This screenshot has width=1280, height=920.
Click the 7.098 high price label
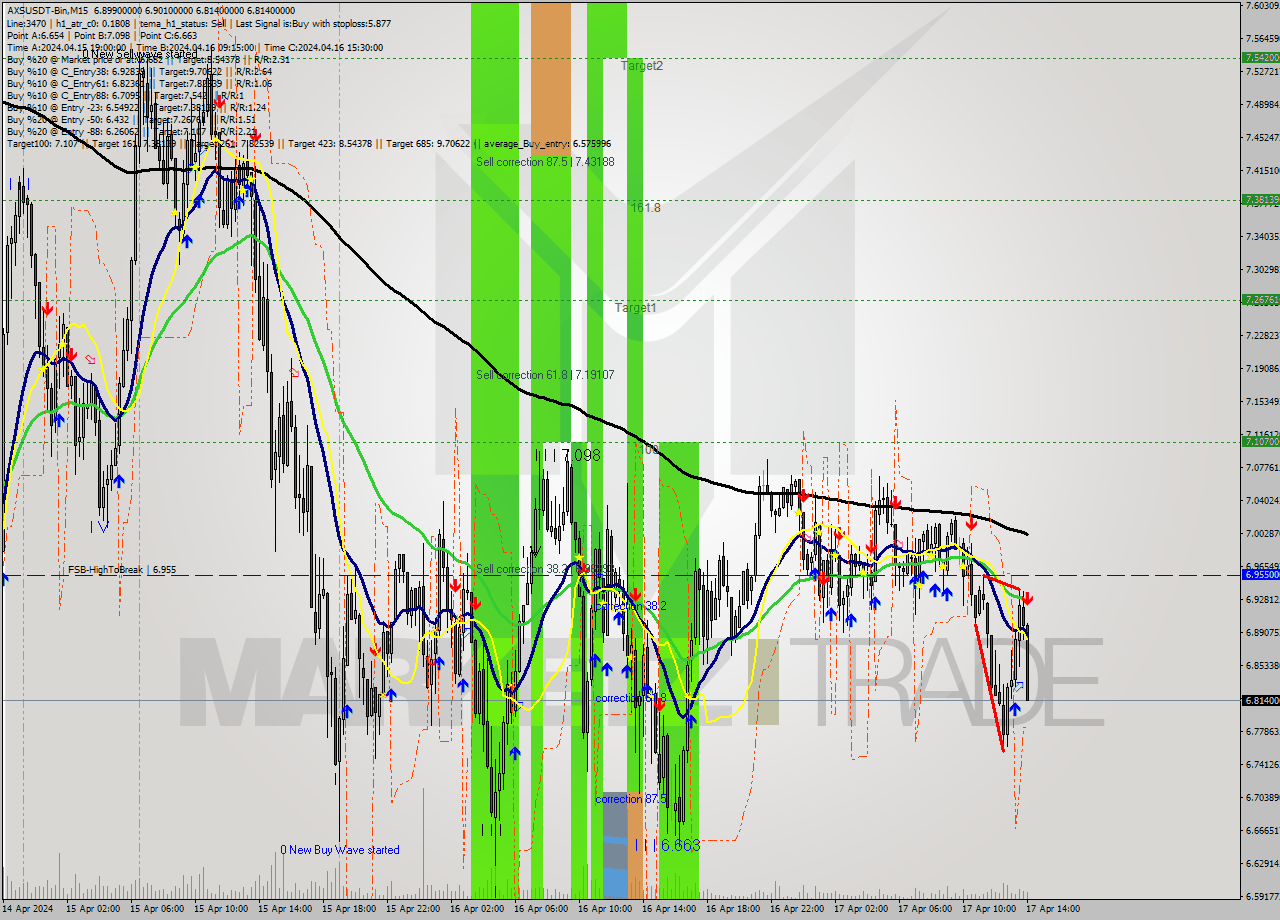pyautogui.click(x=581, y=455)
